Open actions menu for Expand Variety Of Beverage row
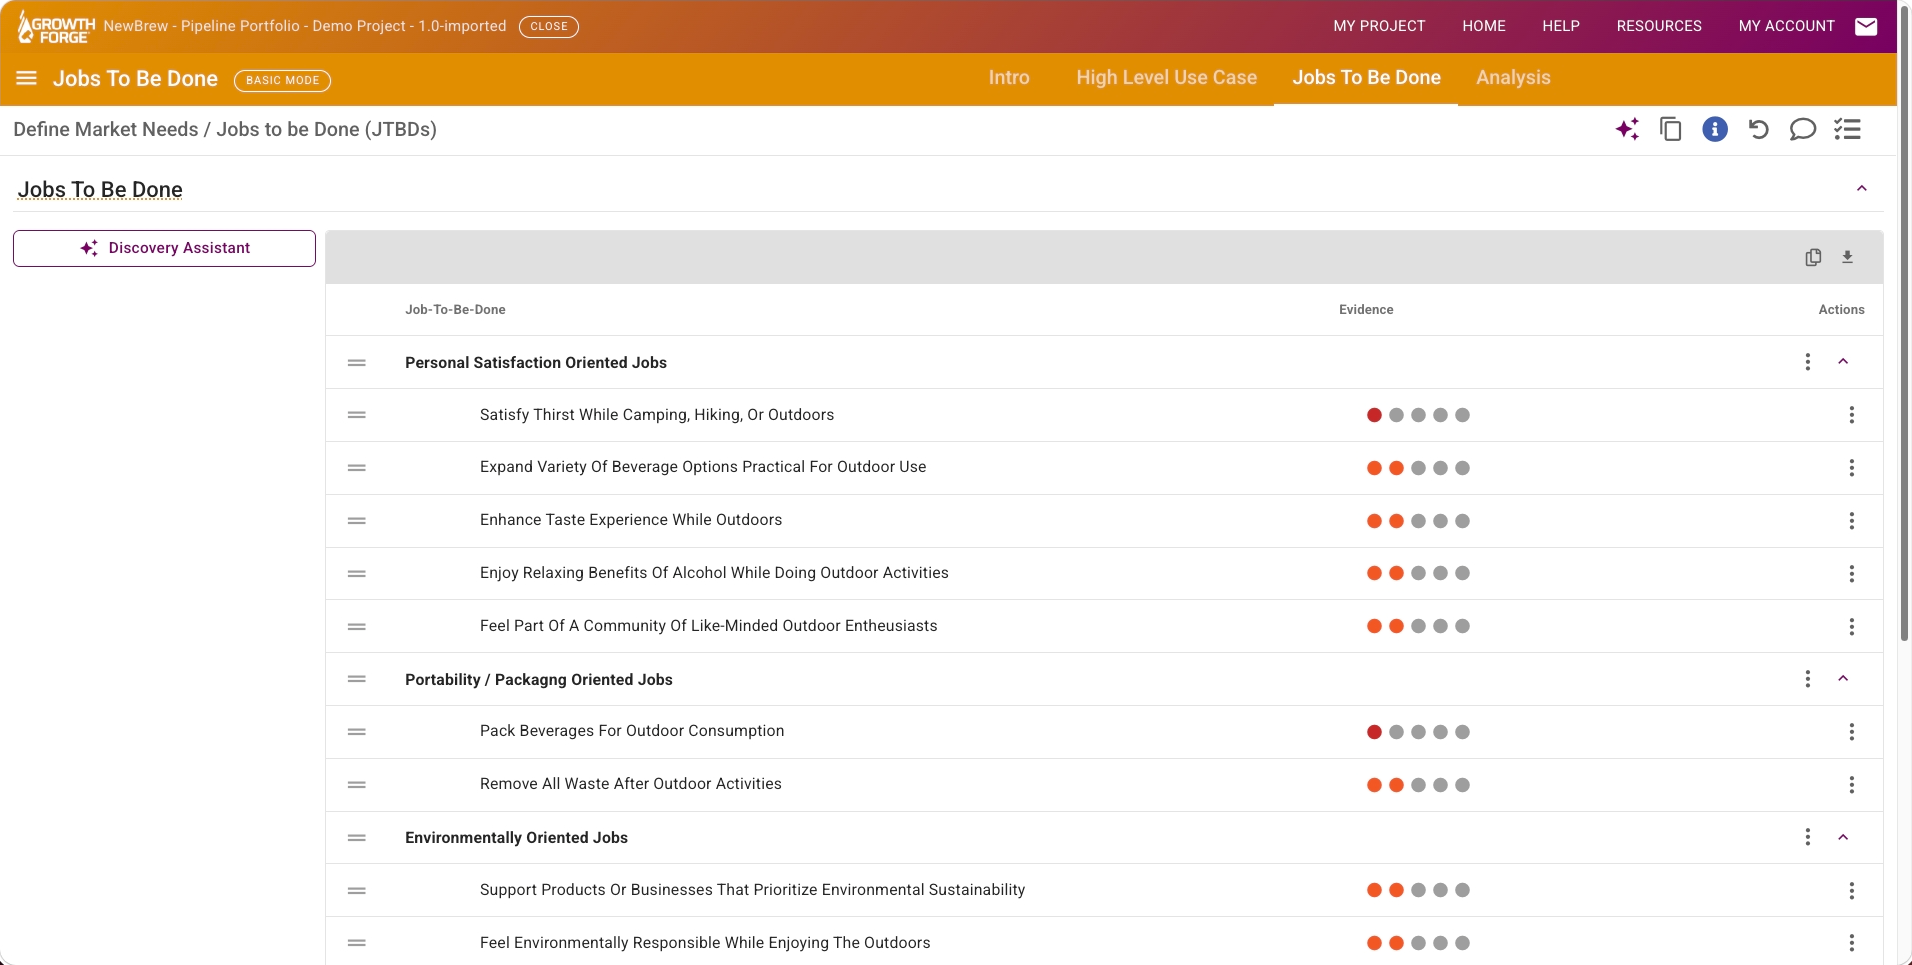The image size is (1912, 965). tap(1851, 468)
